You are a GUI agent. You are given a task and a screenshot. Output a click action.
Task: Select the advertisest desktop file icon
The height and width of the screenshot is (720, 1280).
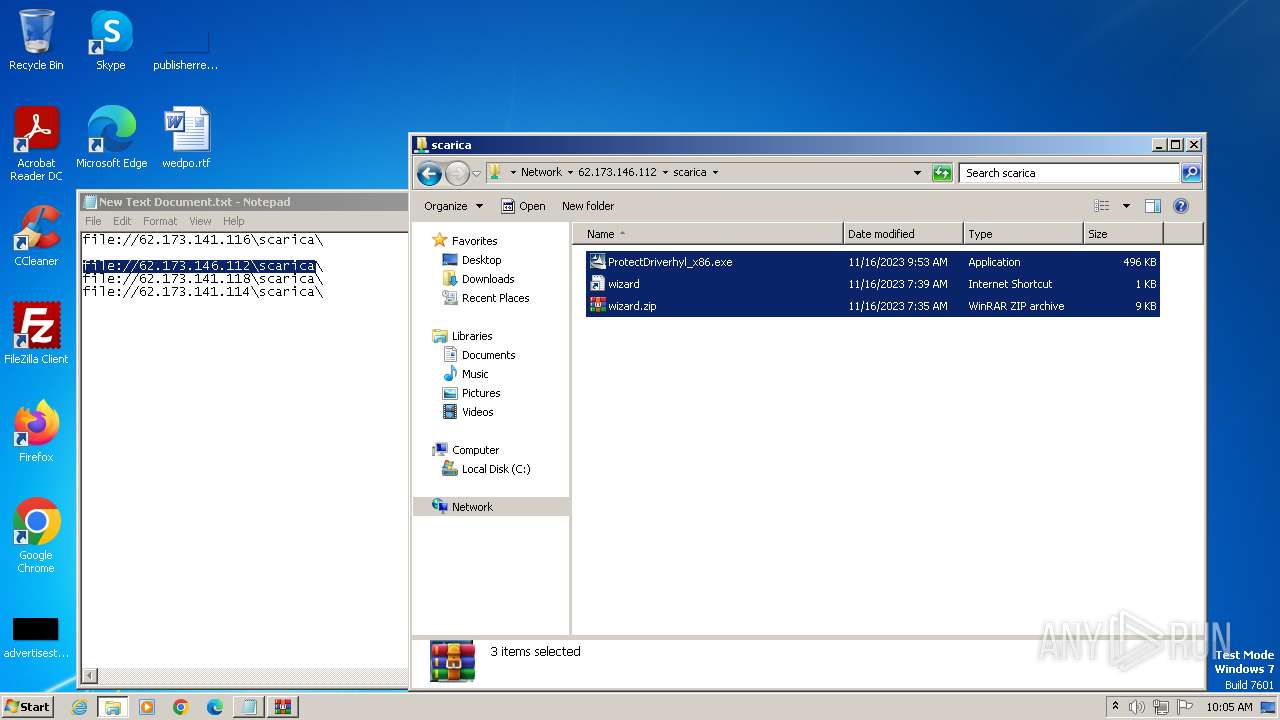[x=36, y=638]
